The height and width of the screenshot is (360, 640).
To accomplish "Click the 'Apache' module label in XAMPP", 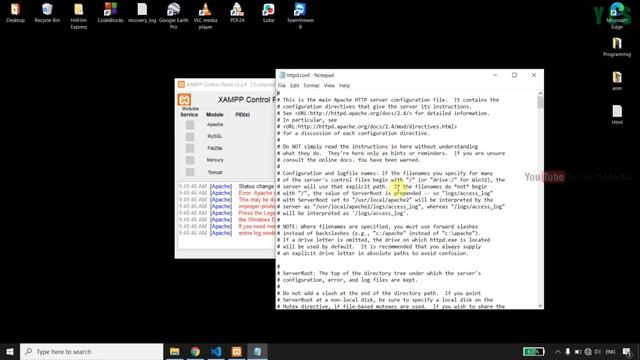I will (x=215, y=124).
